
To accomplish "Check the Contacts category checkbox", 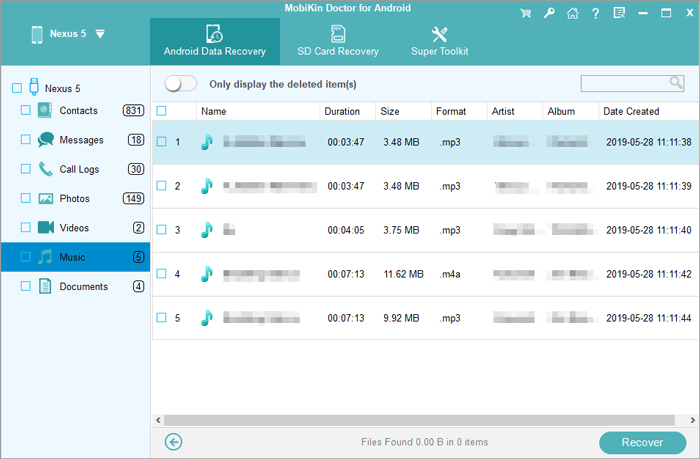I will [x=26, y=110].
